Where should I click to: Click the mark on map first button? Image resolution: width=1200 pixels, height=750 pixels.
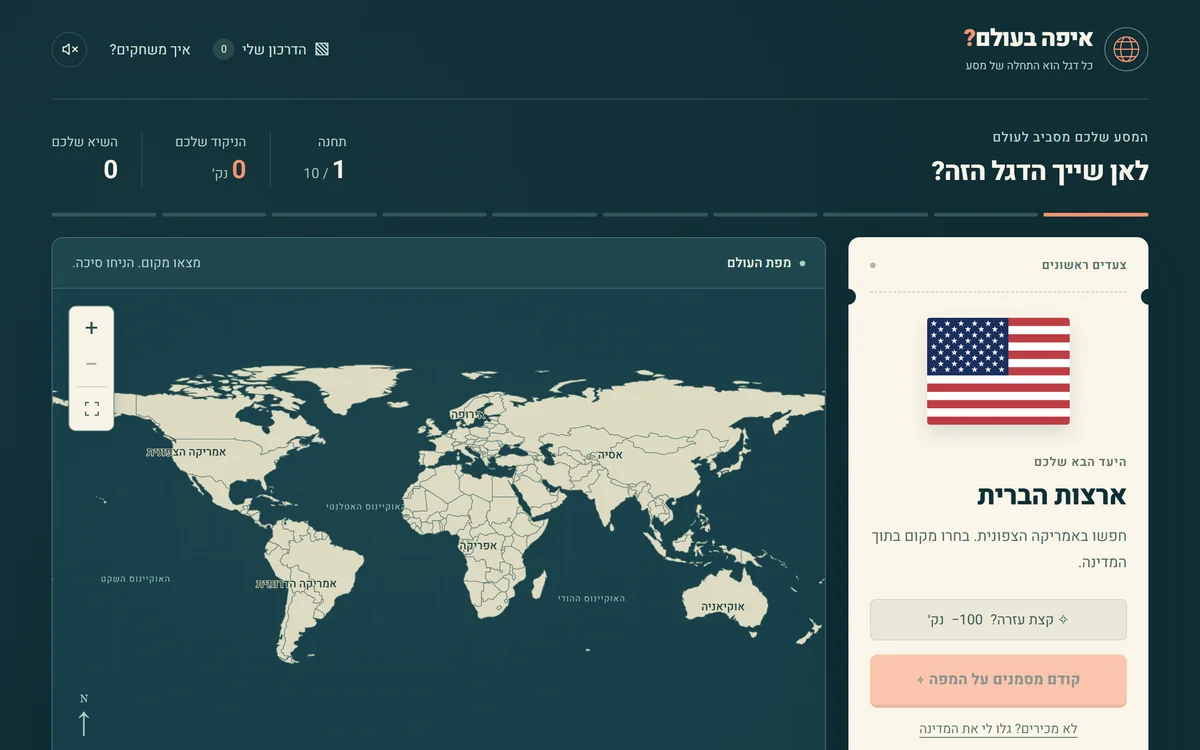998,680
